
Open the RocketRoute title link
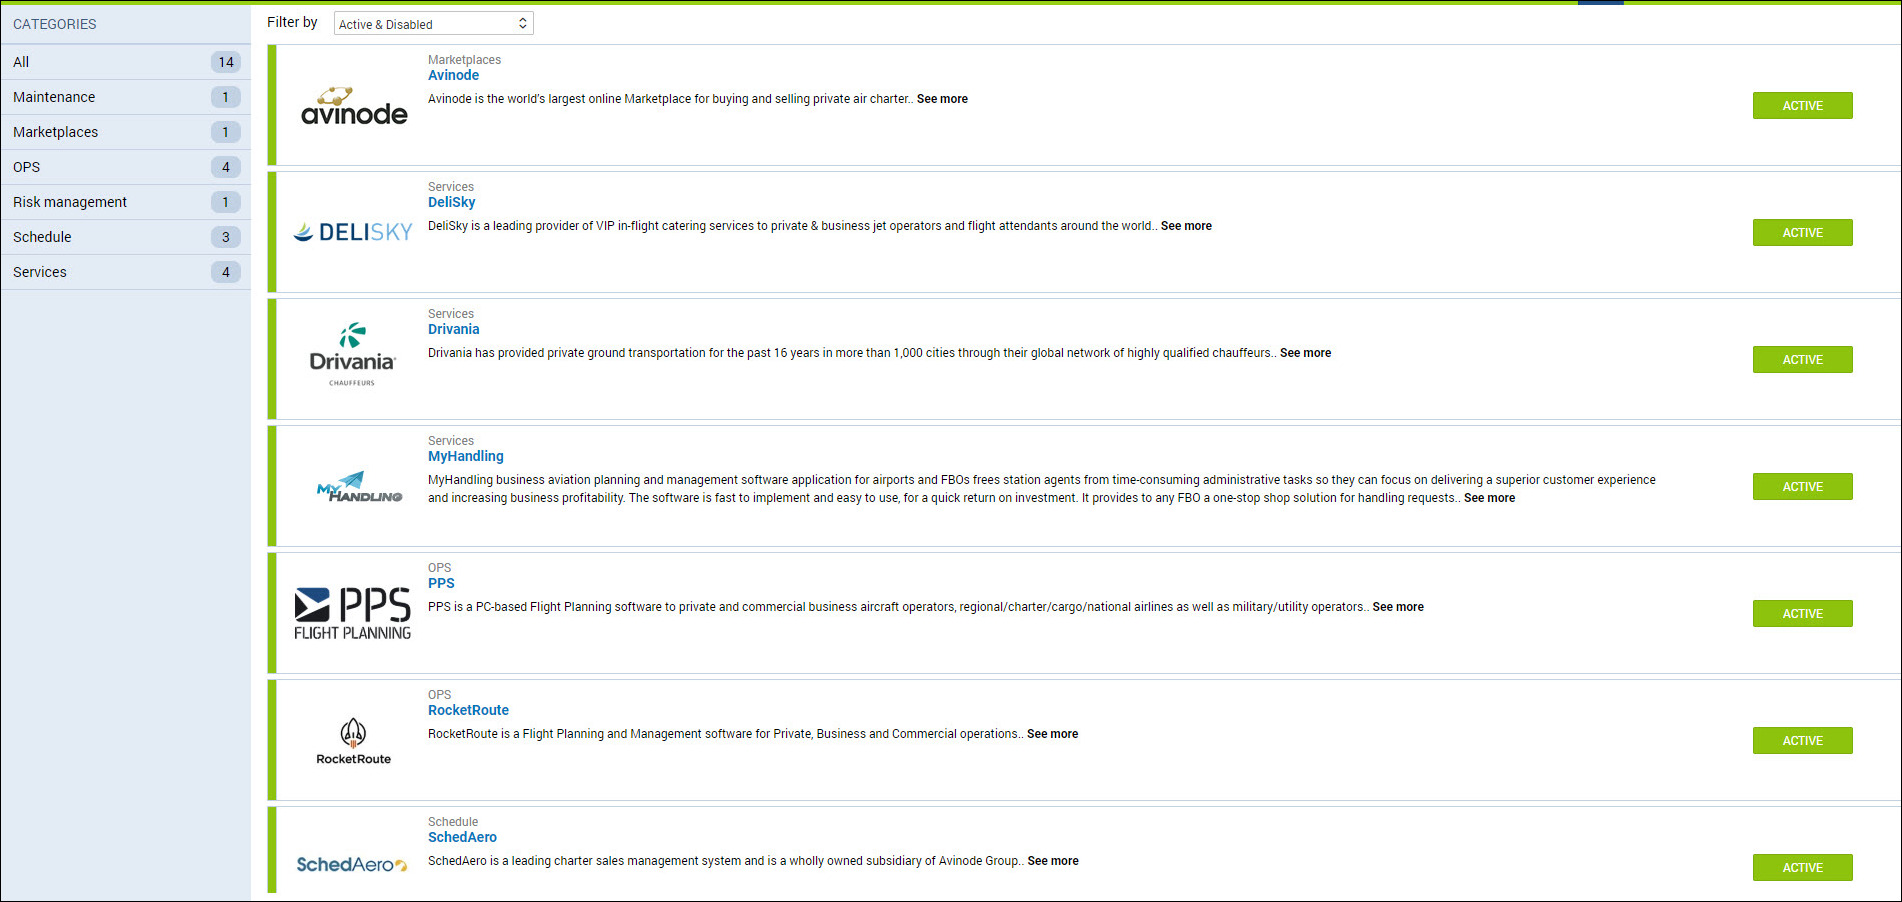click(x=468, y=710)
